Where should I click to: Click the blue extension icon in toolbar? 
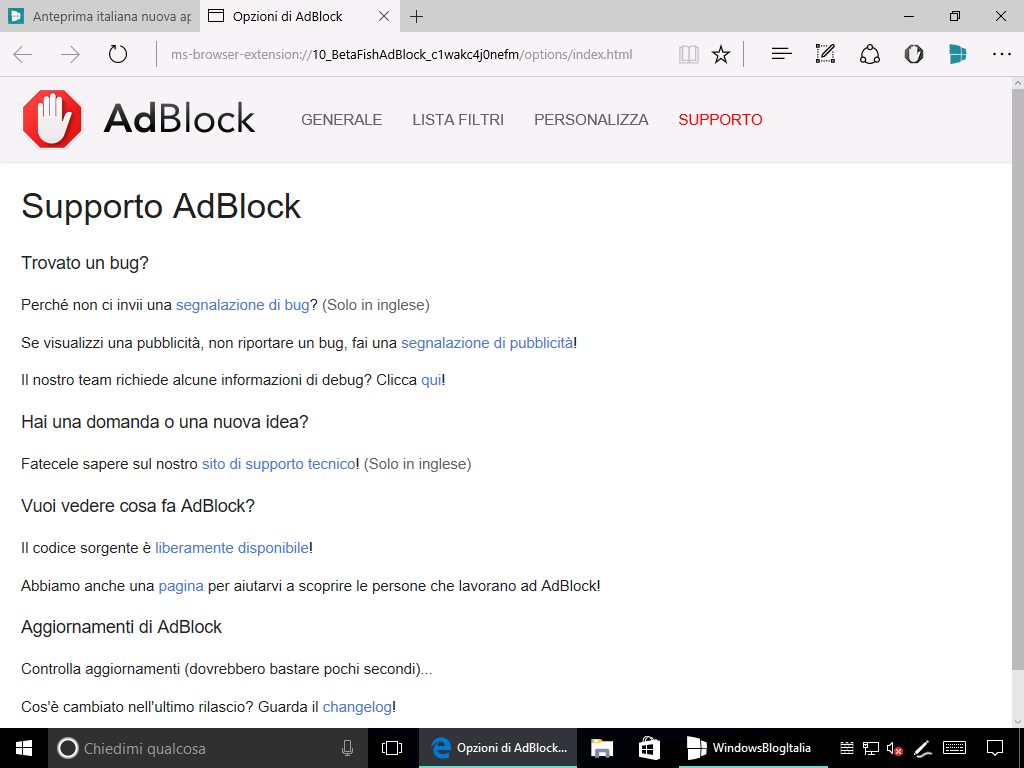point(957,54)
